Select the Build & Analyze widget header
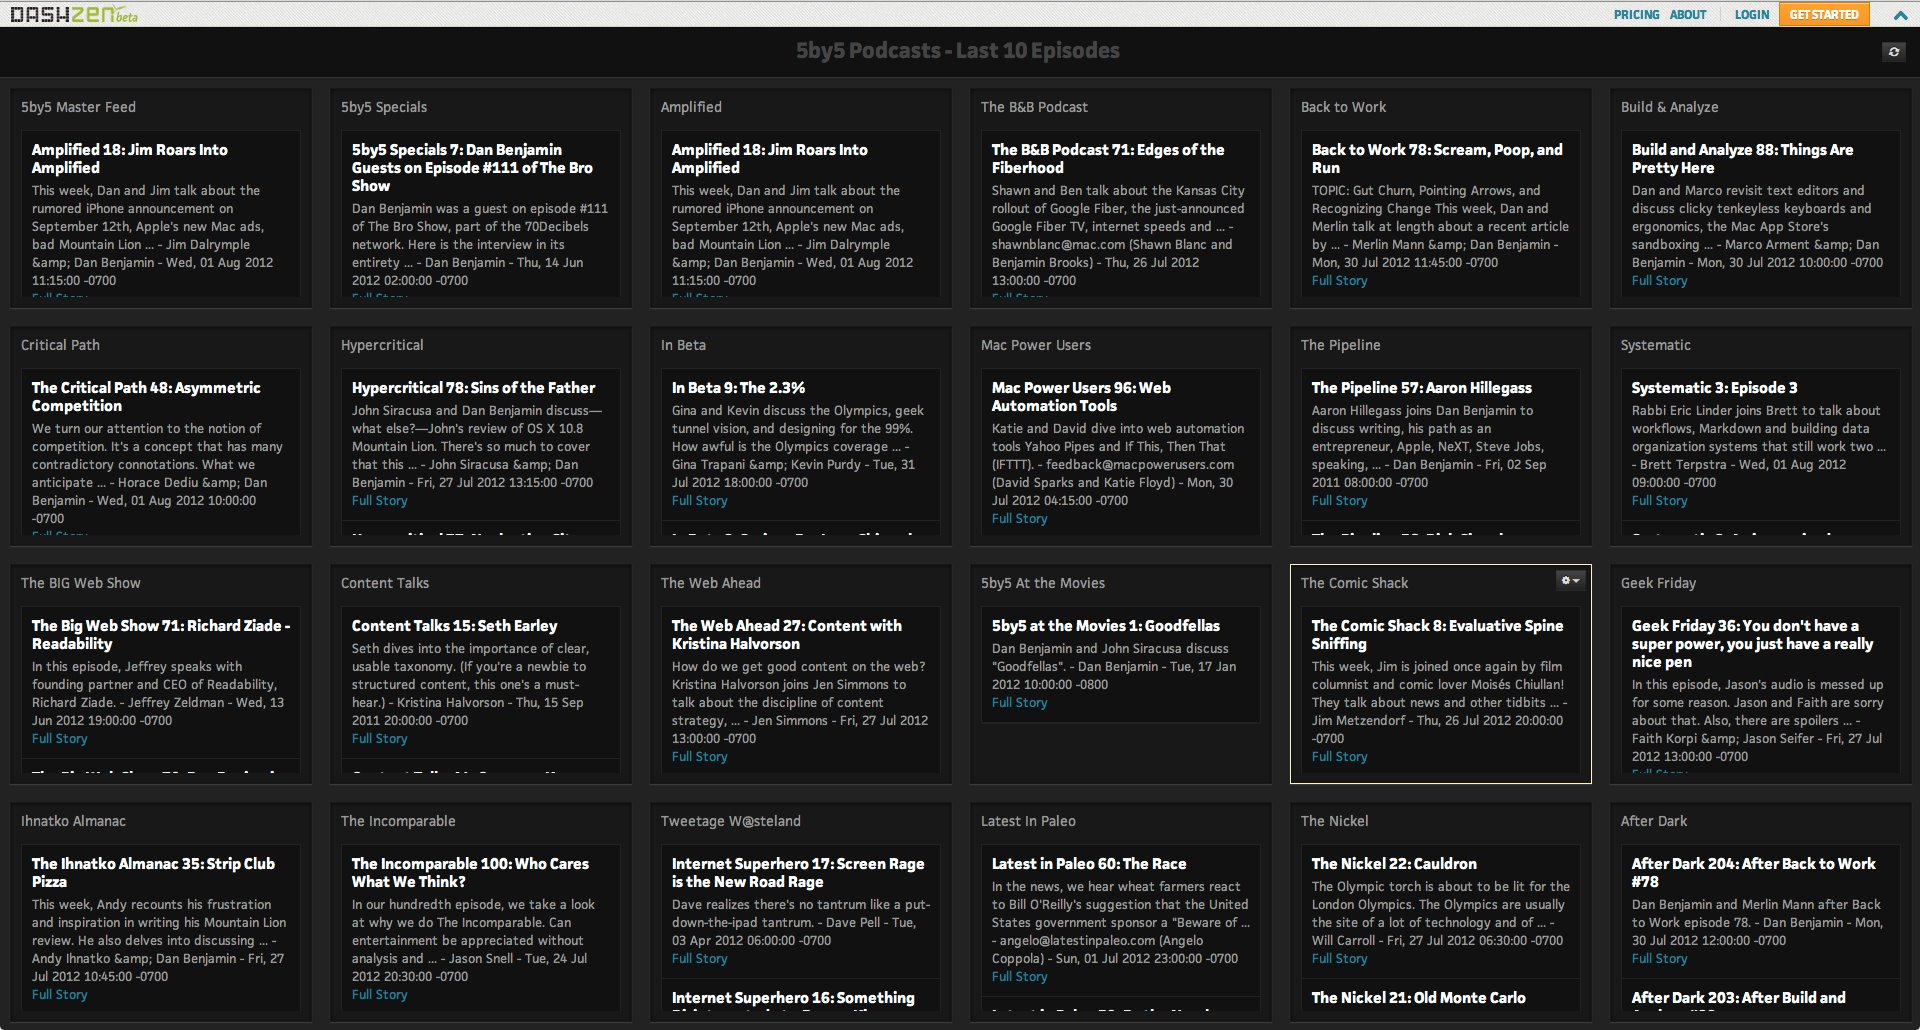 tap(1669, 107)
